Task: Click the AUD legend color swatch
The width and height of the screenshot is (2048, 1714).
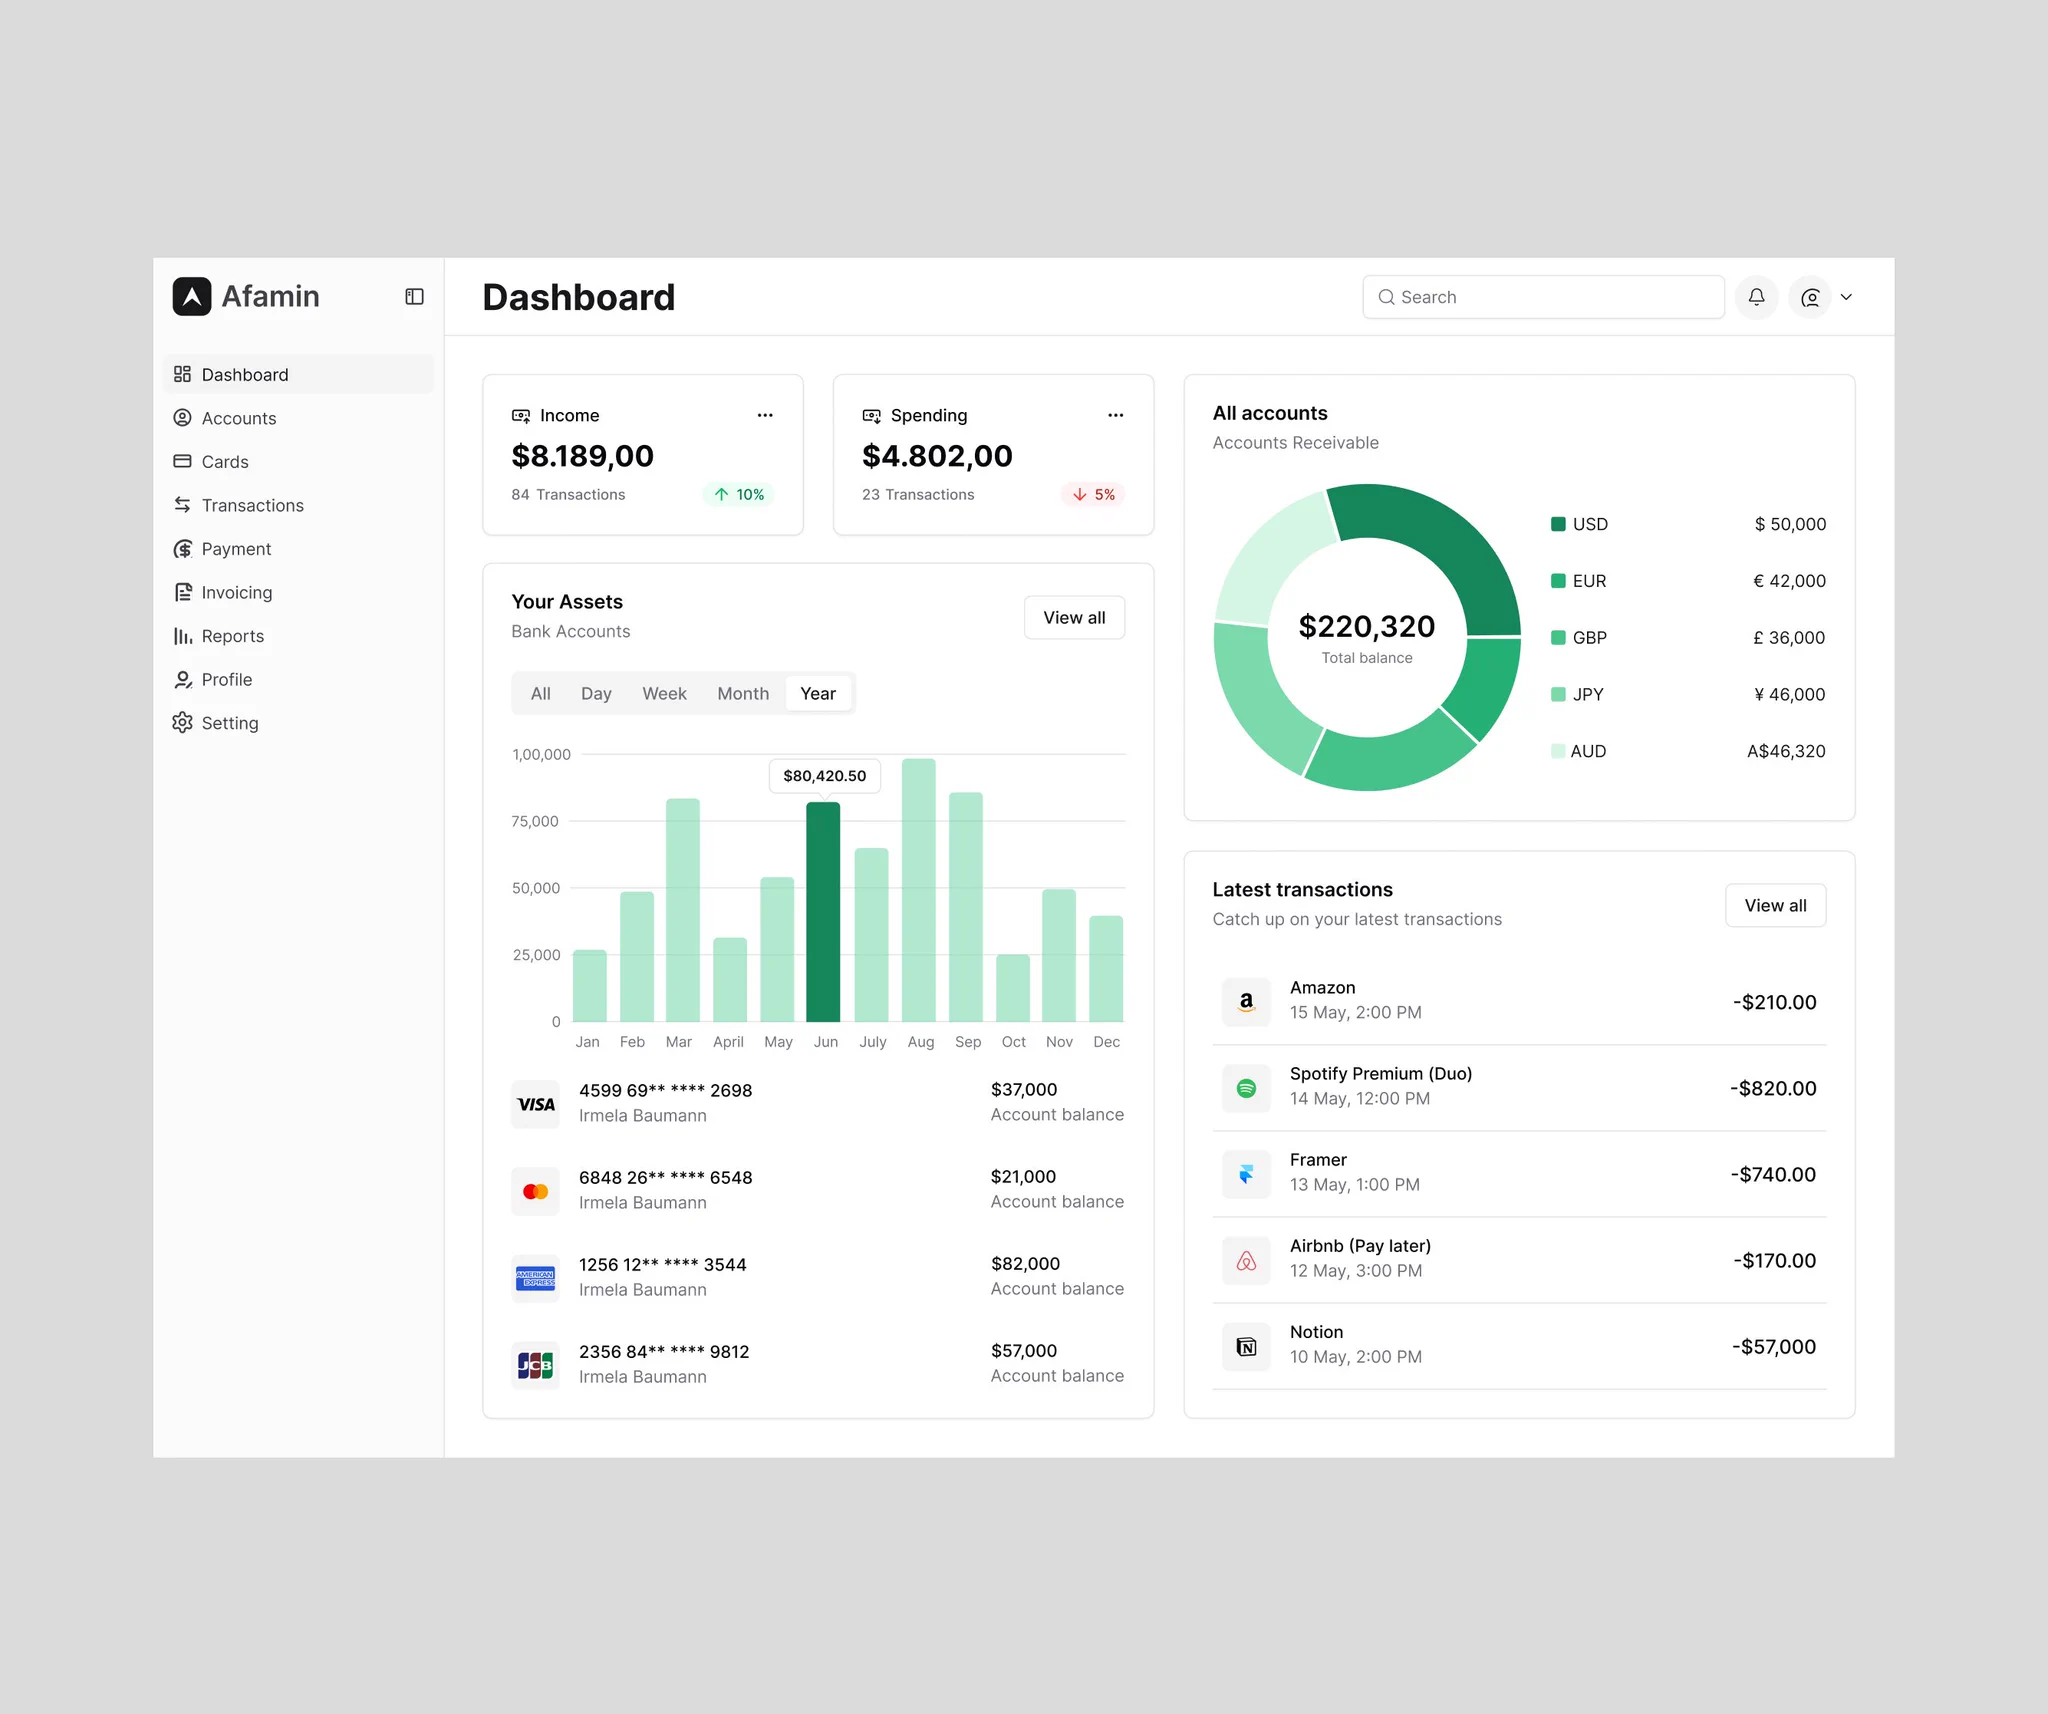Action: coord(1558,751)
